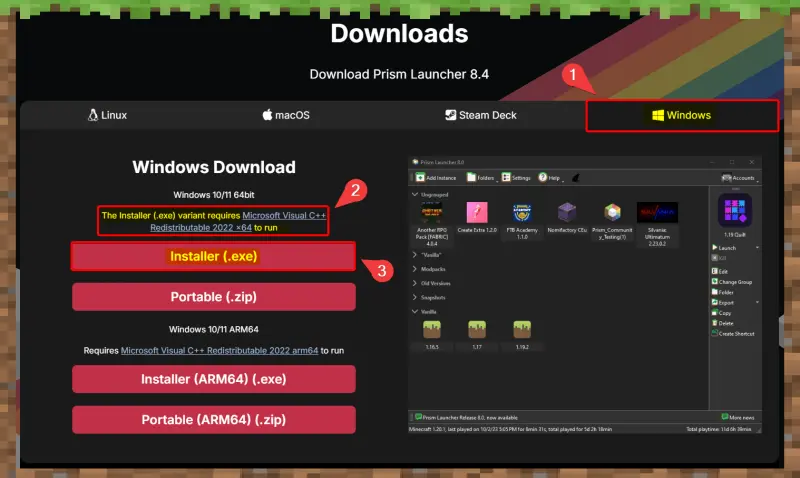Click Folder in the launcher sidebar
Viewport: 800px width, 478px height.
722,292
